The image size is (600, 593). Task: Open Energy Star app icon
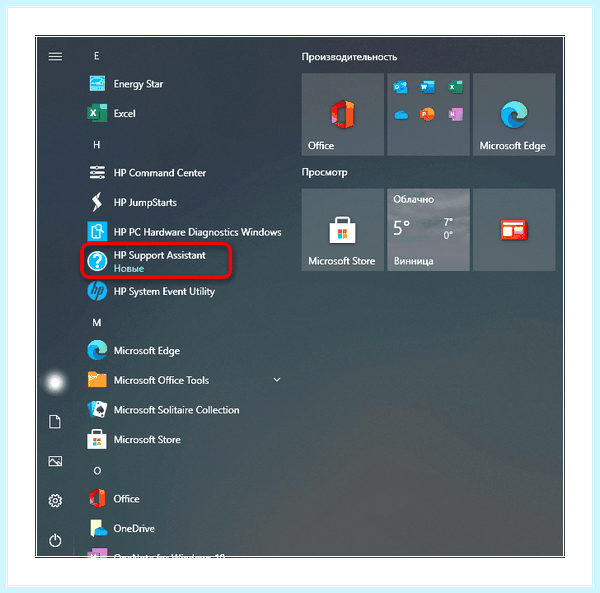97,84
